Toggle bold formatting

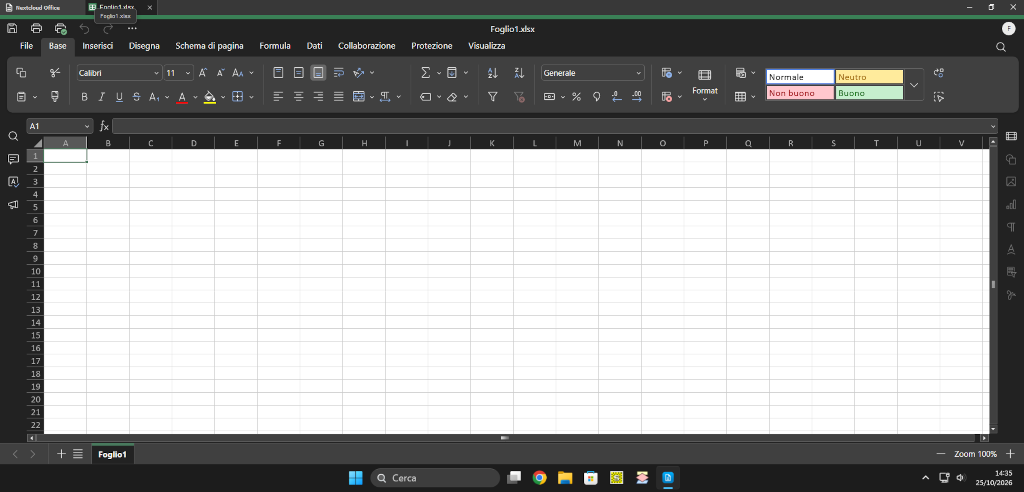pyautogui.click(x=84, y=97)
